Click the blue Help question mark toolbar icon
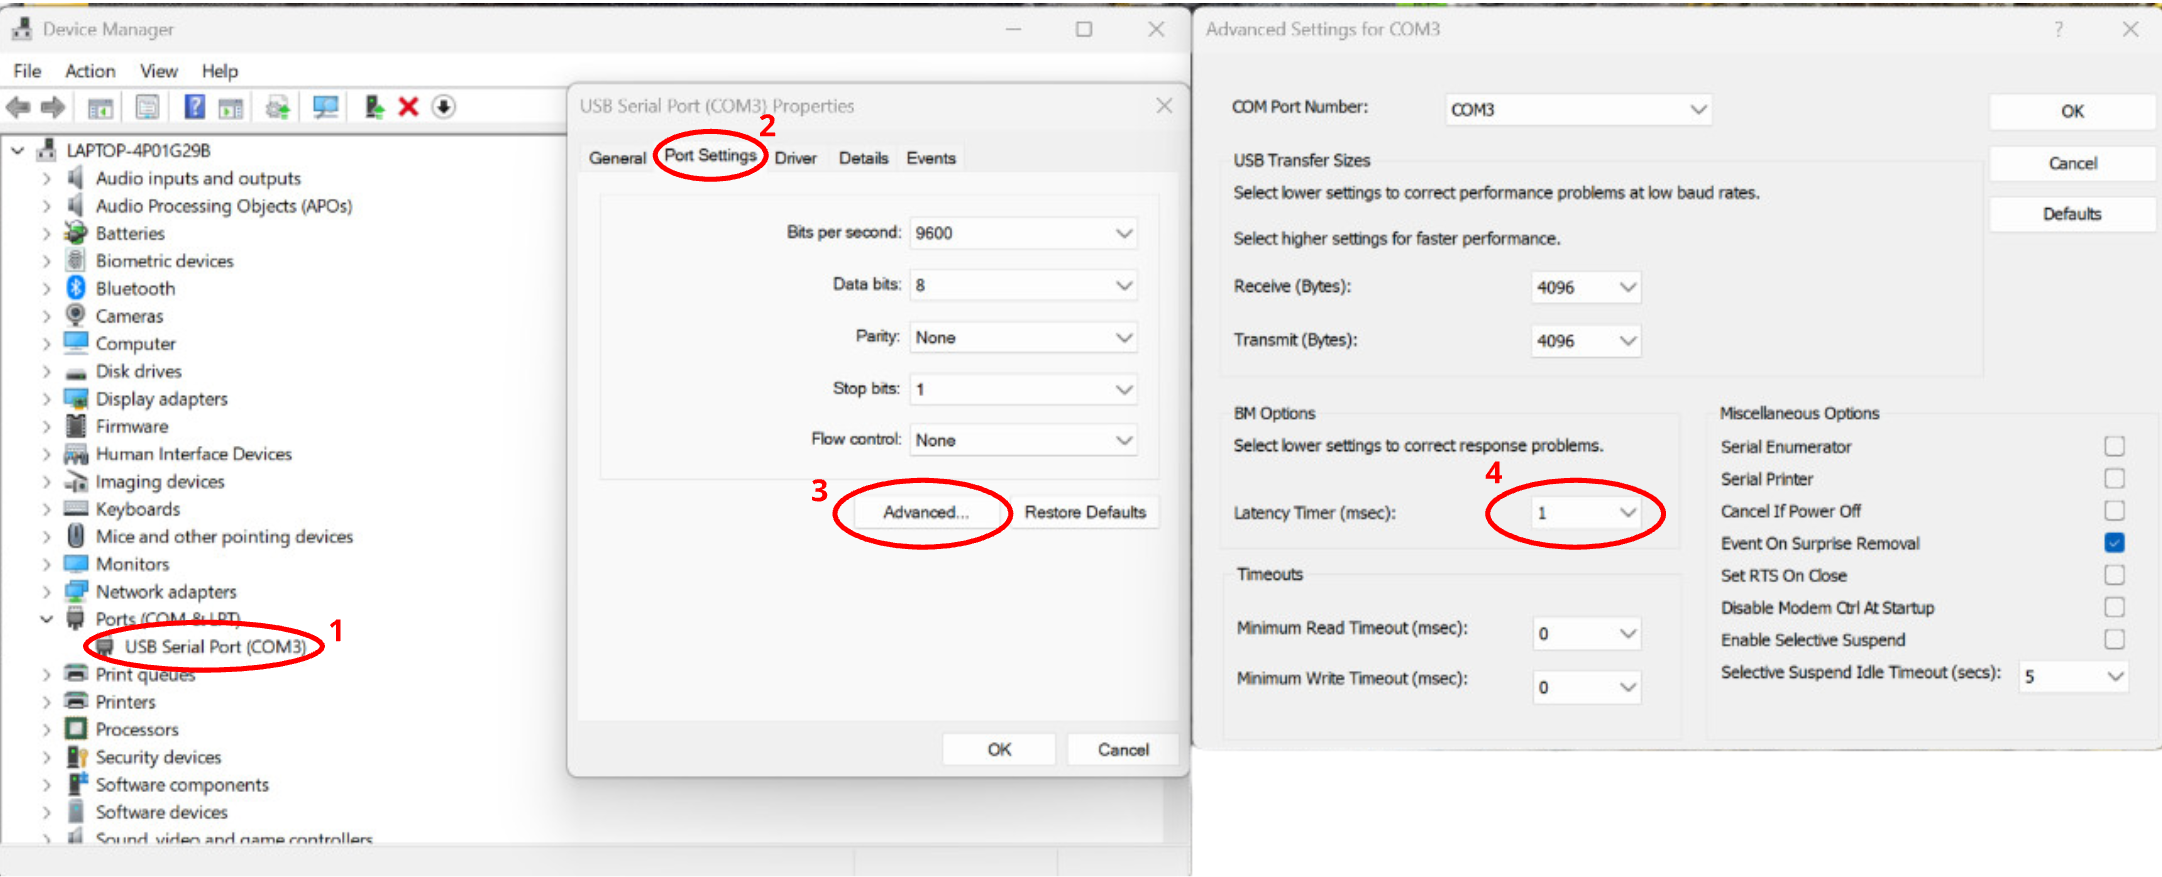Screen dimensions: 2162x877 194,107
